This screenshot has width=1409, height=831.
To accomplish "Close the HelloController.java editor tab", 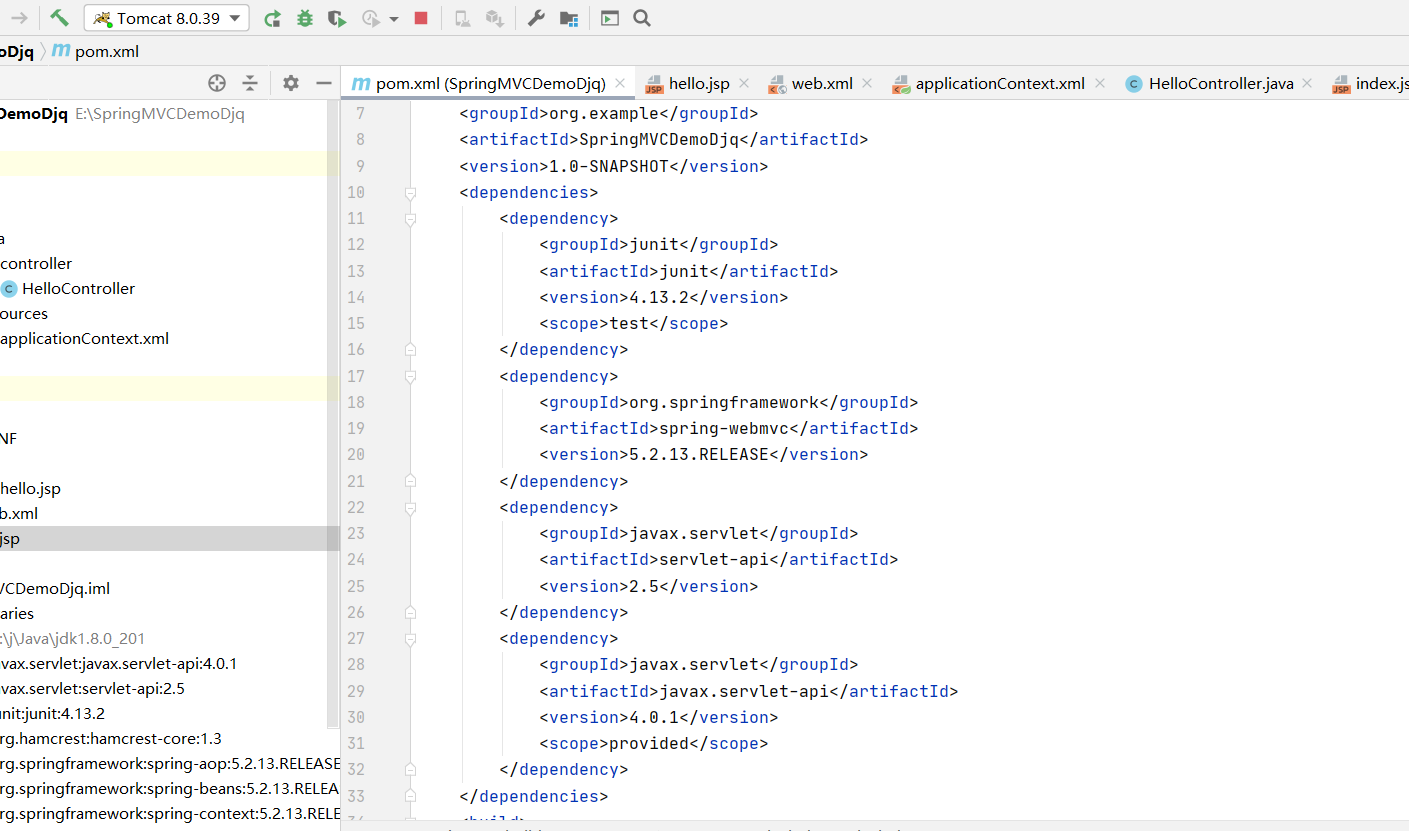I will 1309,84.
